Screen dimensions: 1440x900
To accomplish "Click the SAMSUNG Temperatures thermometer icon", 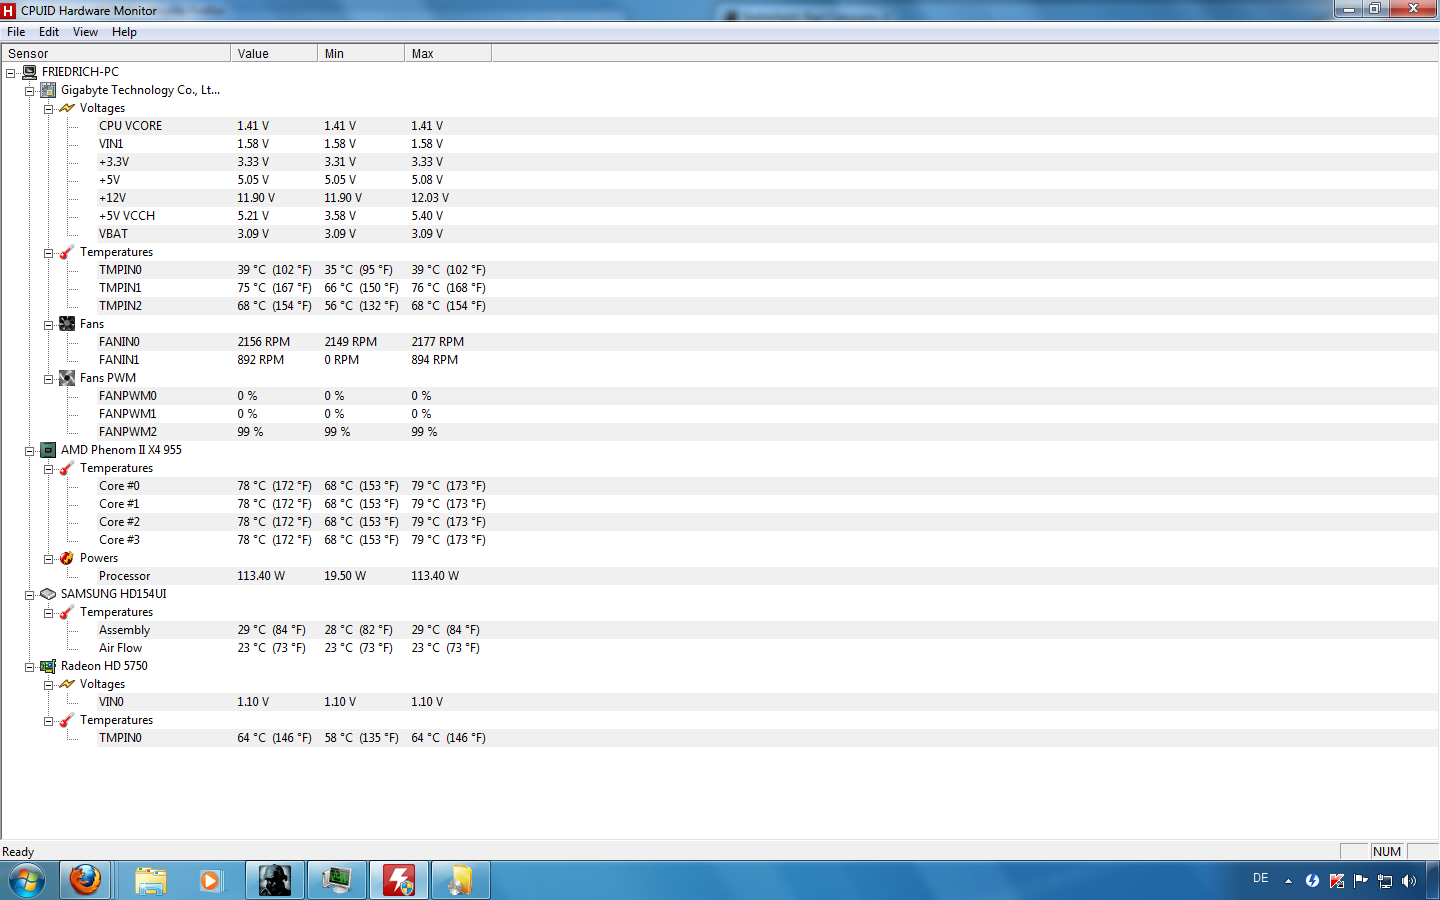I will tap(67, 612).
